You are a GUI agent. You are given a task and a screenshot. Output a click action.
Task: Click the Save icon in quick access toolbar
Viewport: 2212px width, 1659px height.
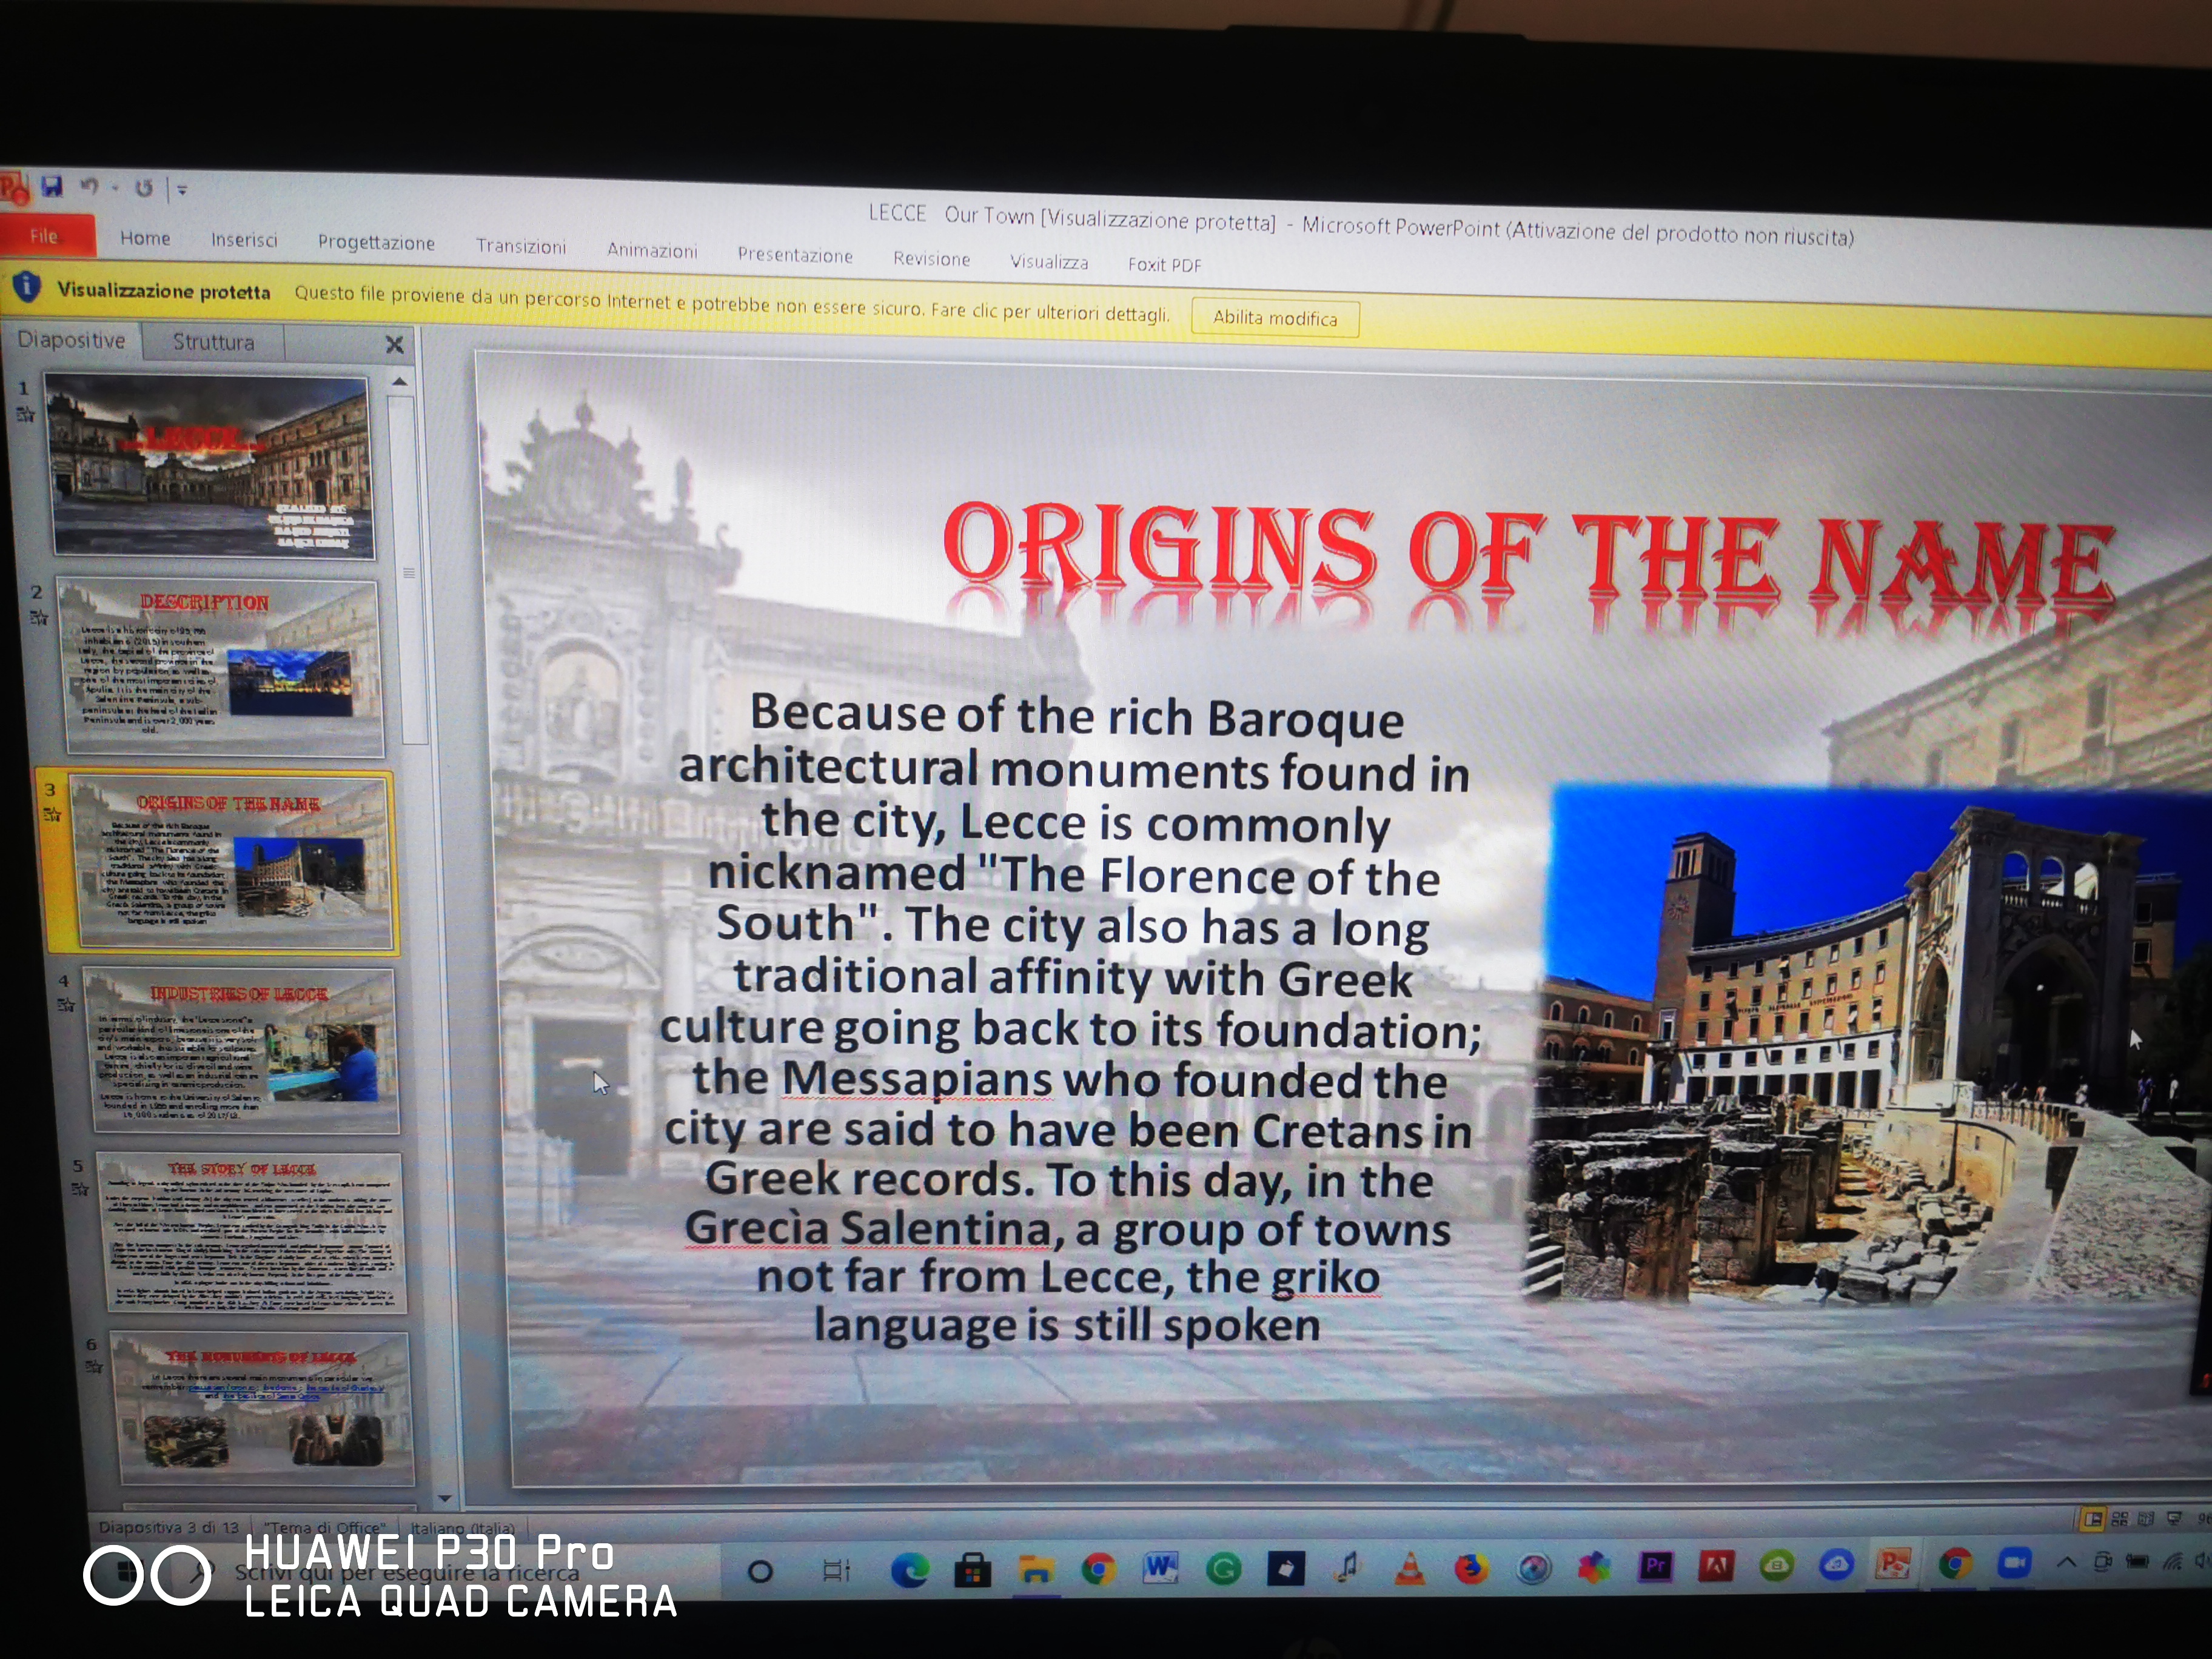pyautogui.click(x=52, y=186)
